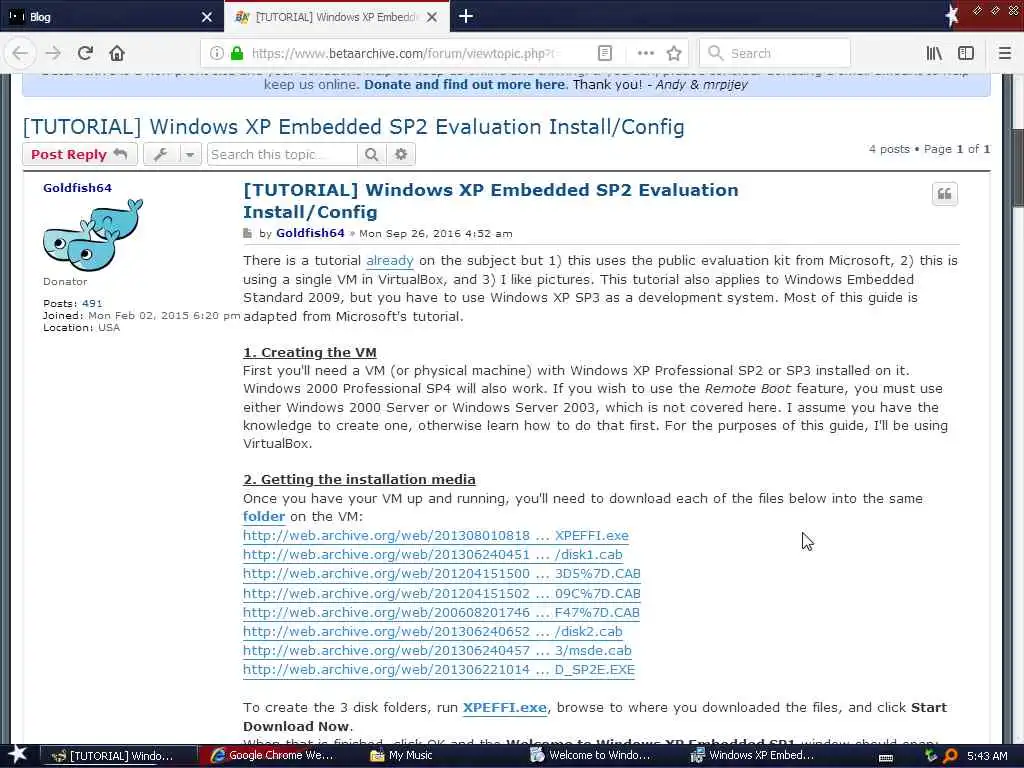The width and height of the screenshot is (1024, 768).
Task: Open the Firefox hamburger menu
Action: 1004,53
